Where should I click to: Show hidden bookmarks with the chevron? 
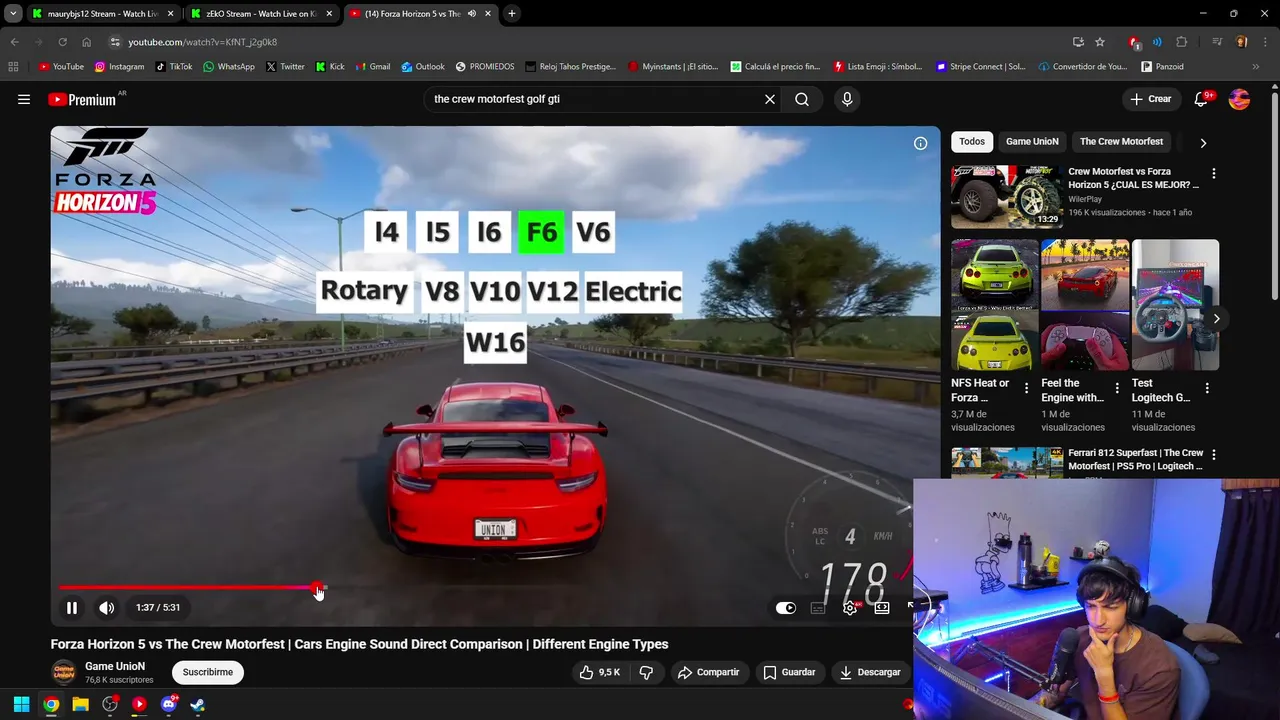coord(1256,67)
